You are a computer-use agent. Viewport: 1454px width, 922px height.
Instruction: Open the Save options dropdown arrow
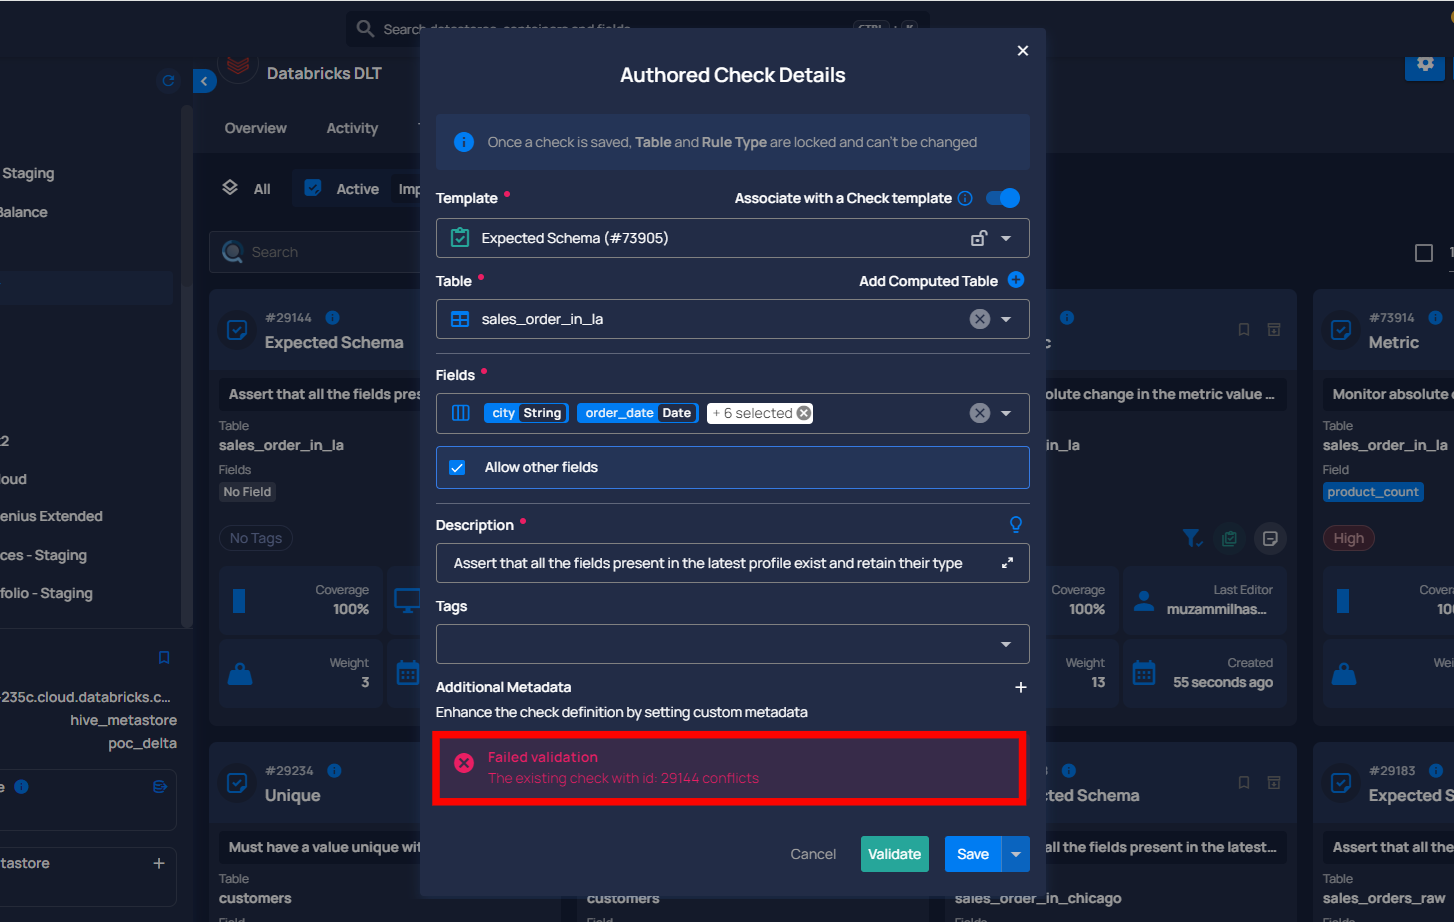coord(1015,854)
